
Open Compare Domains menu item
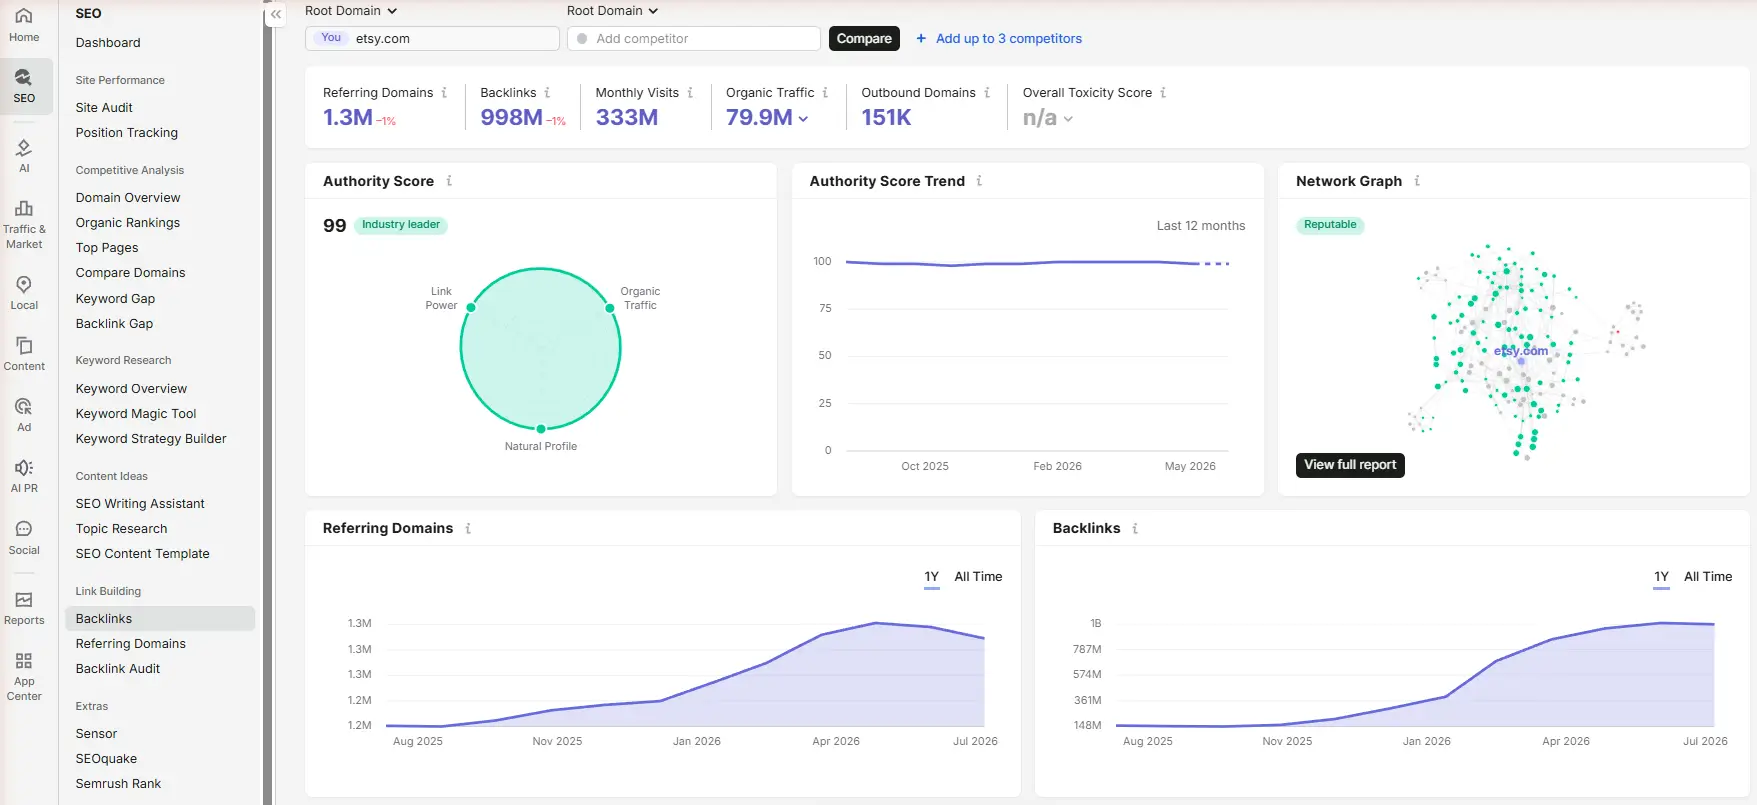pyautogui.click(x=131, y=273)
